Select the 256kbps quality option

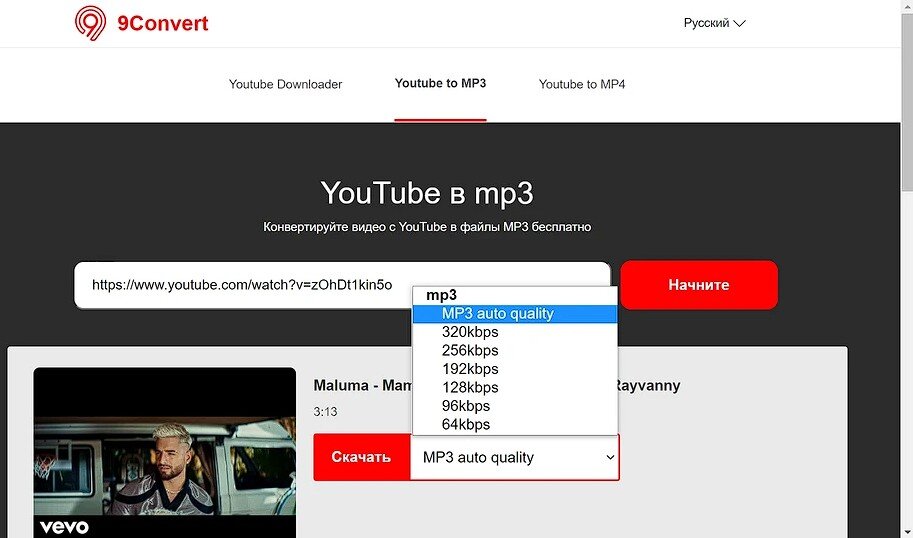515,351
